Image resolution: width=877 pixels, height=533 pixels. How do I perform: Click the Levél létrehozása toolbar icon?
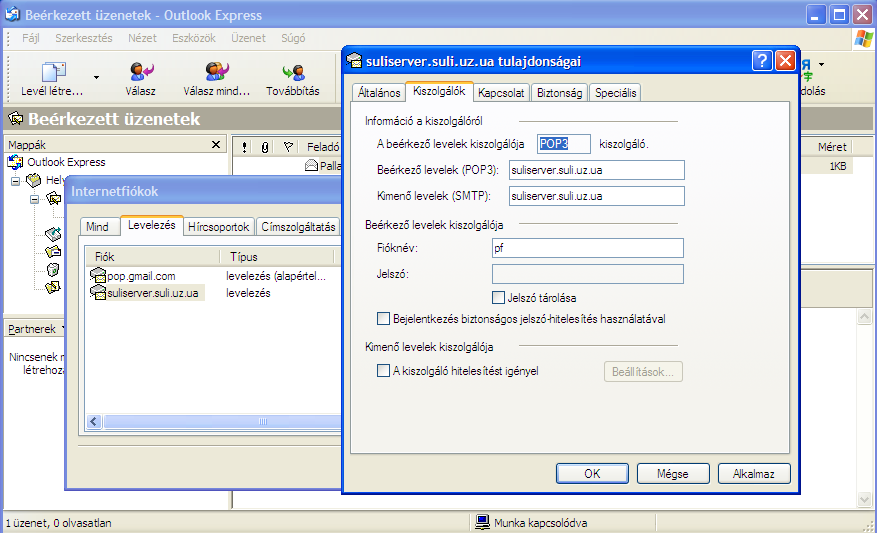52,72
